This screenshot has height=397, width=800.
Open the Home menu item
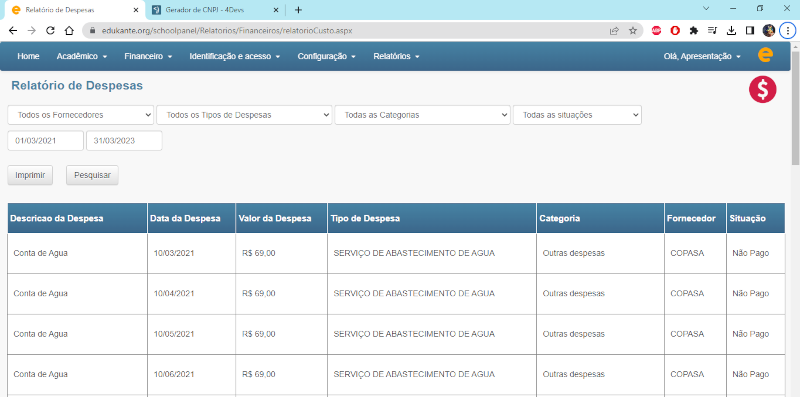click(28, 56)
